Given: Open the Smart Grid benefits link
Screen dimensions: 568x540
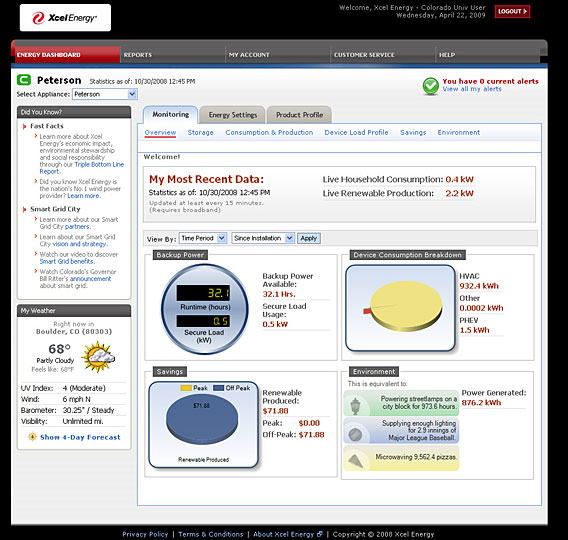Looking at the screenshot, I should 66,261.
